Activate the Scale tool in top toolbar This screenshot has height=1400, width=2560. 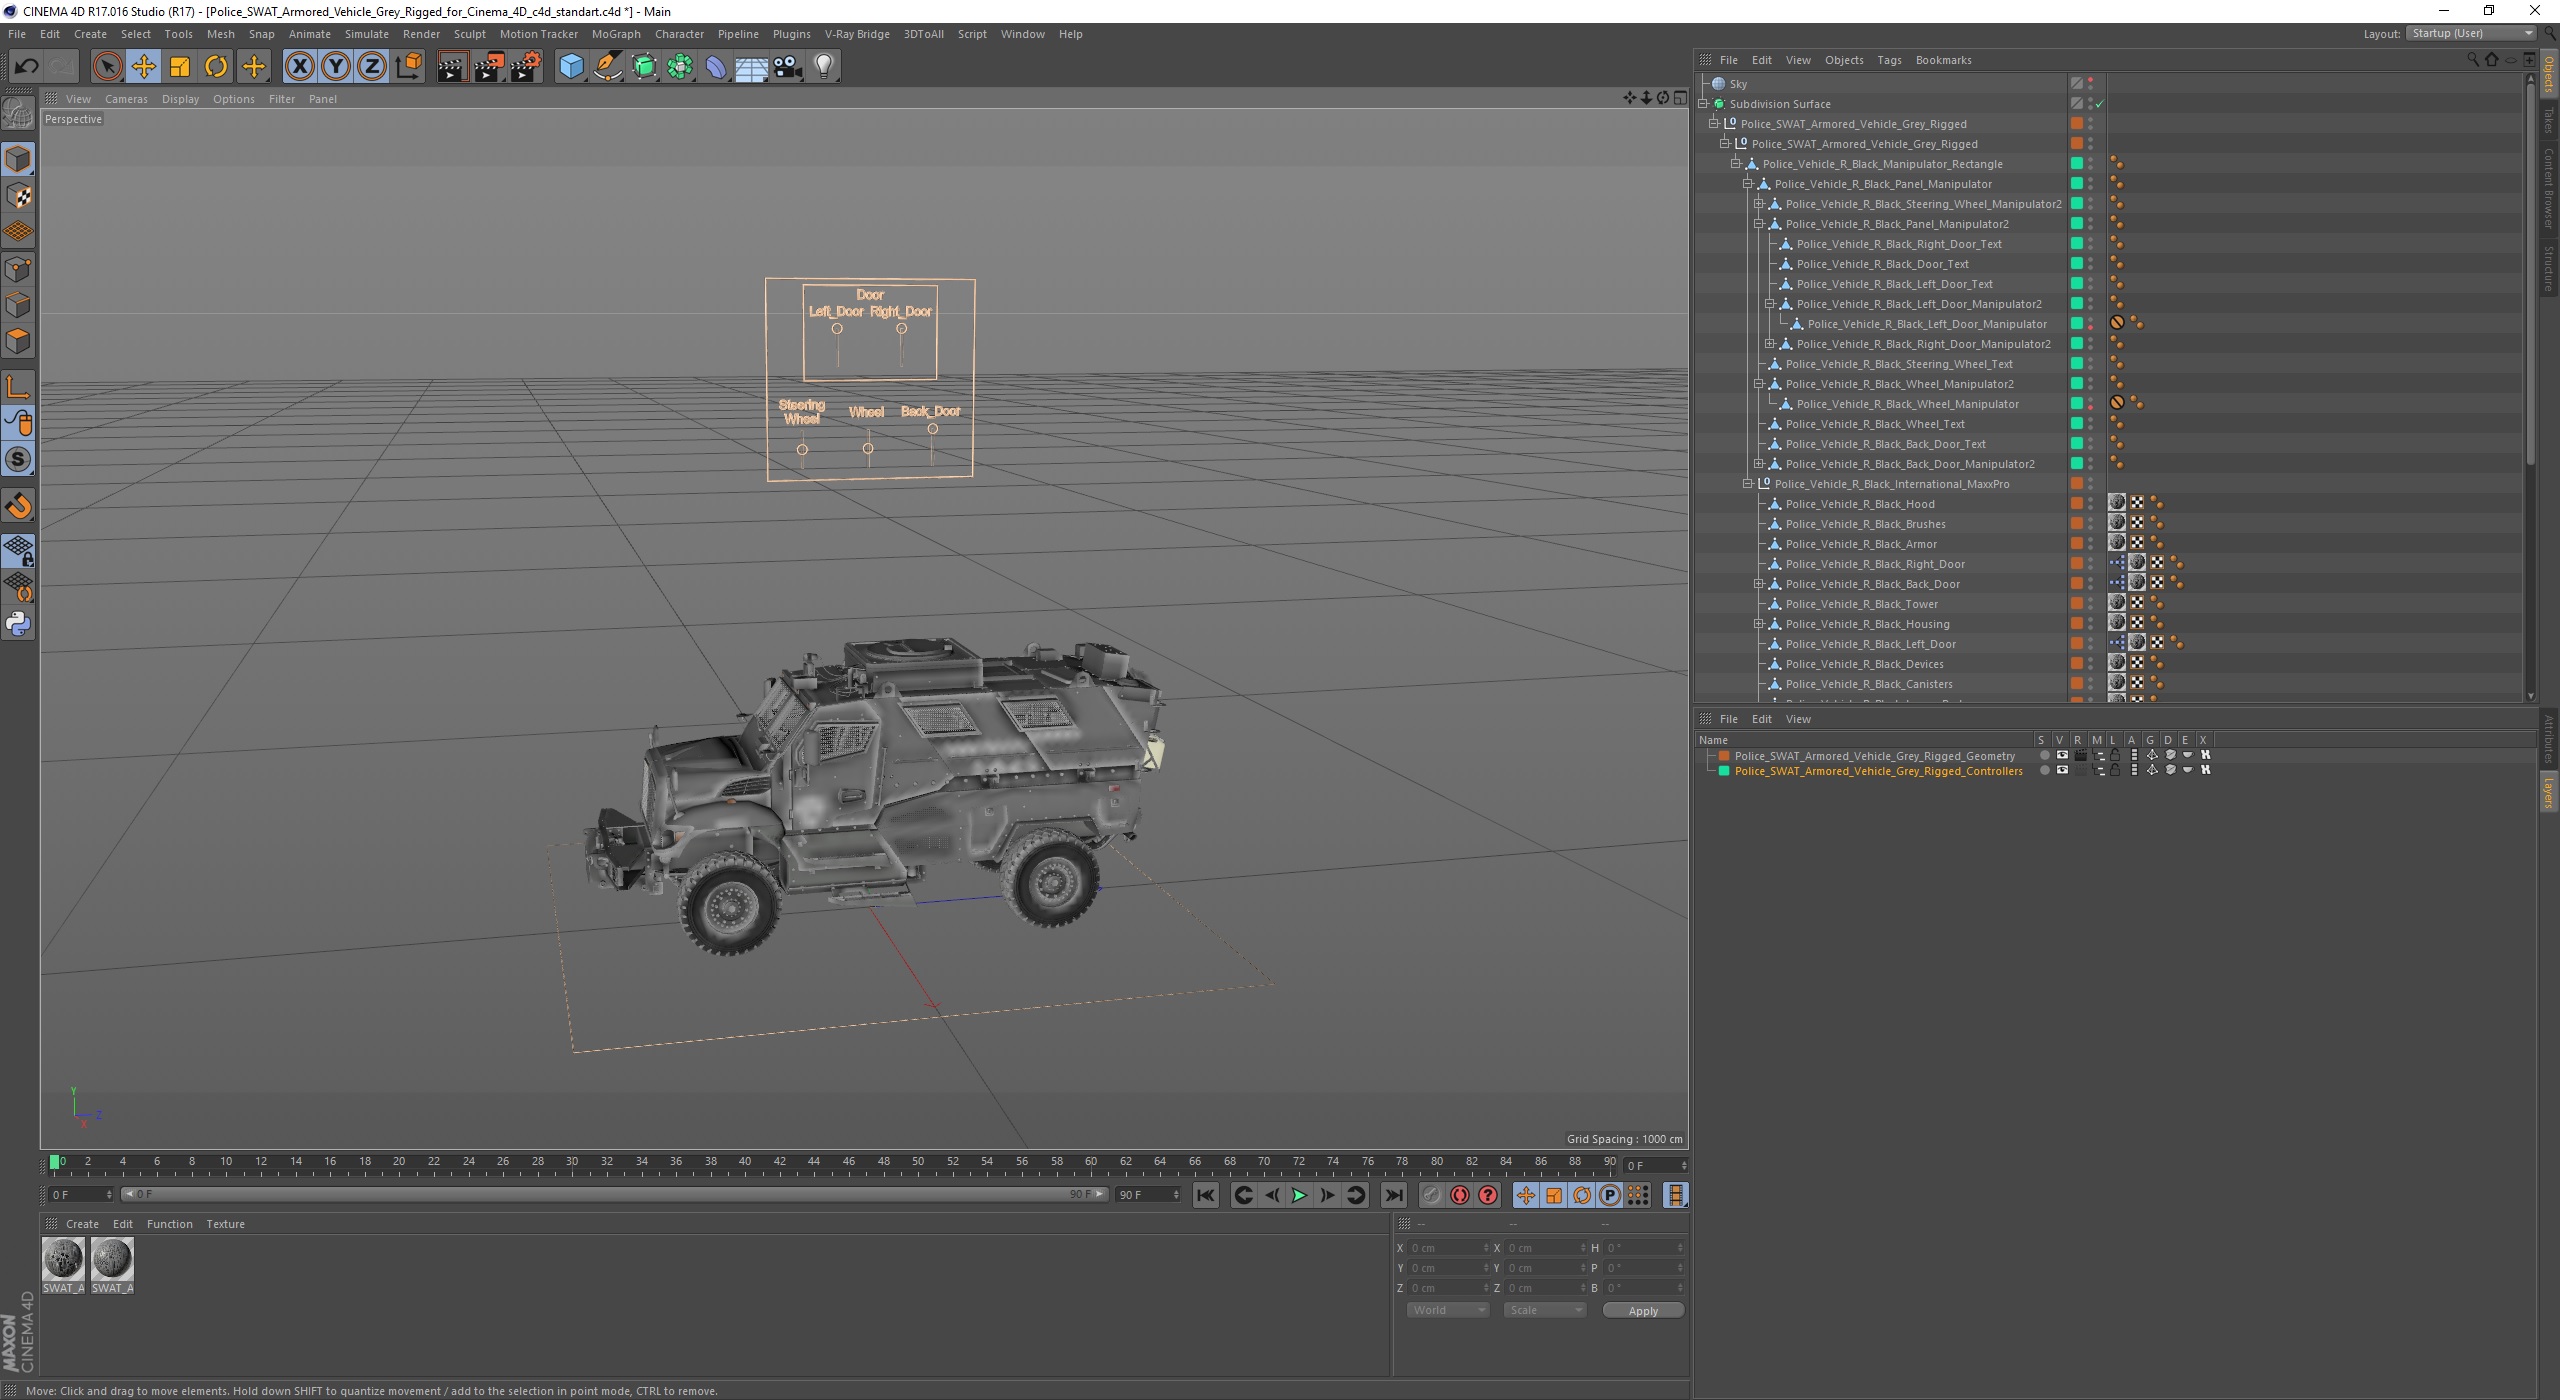click(x=180, y=67)
